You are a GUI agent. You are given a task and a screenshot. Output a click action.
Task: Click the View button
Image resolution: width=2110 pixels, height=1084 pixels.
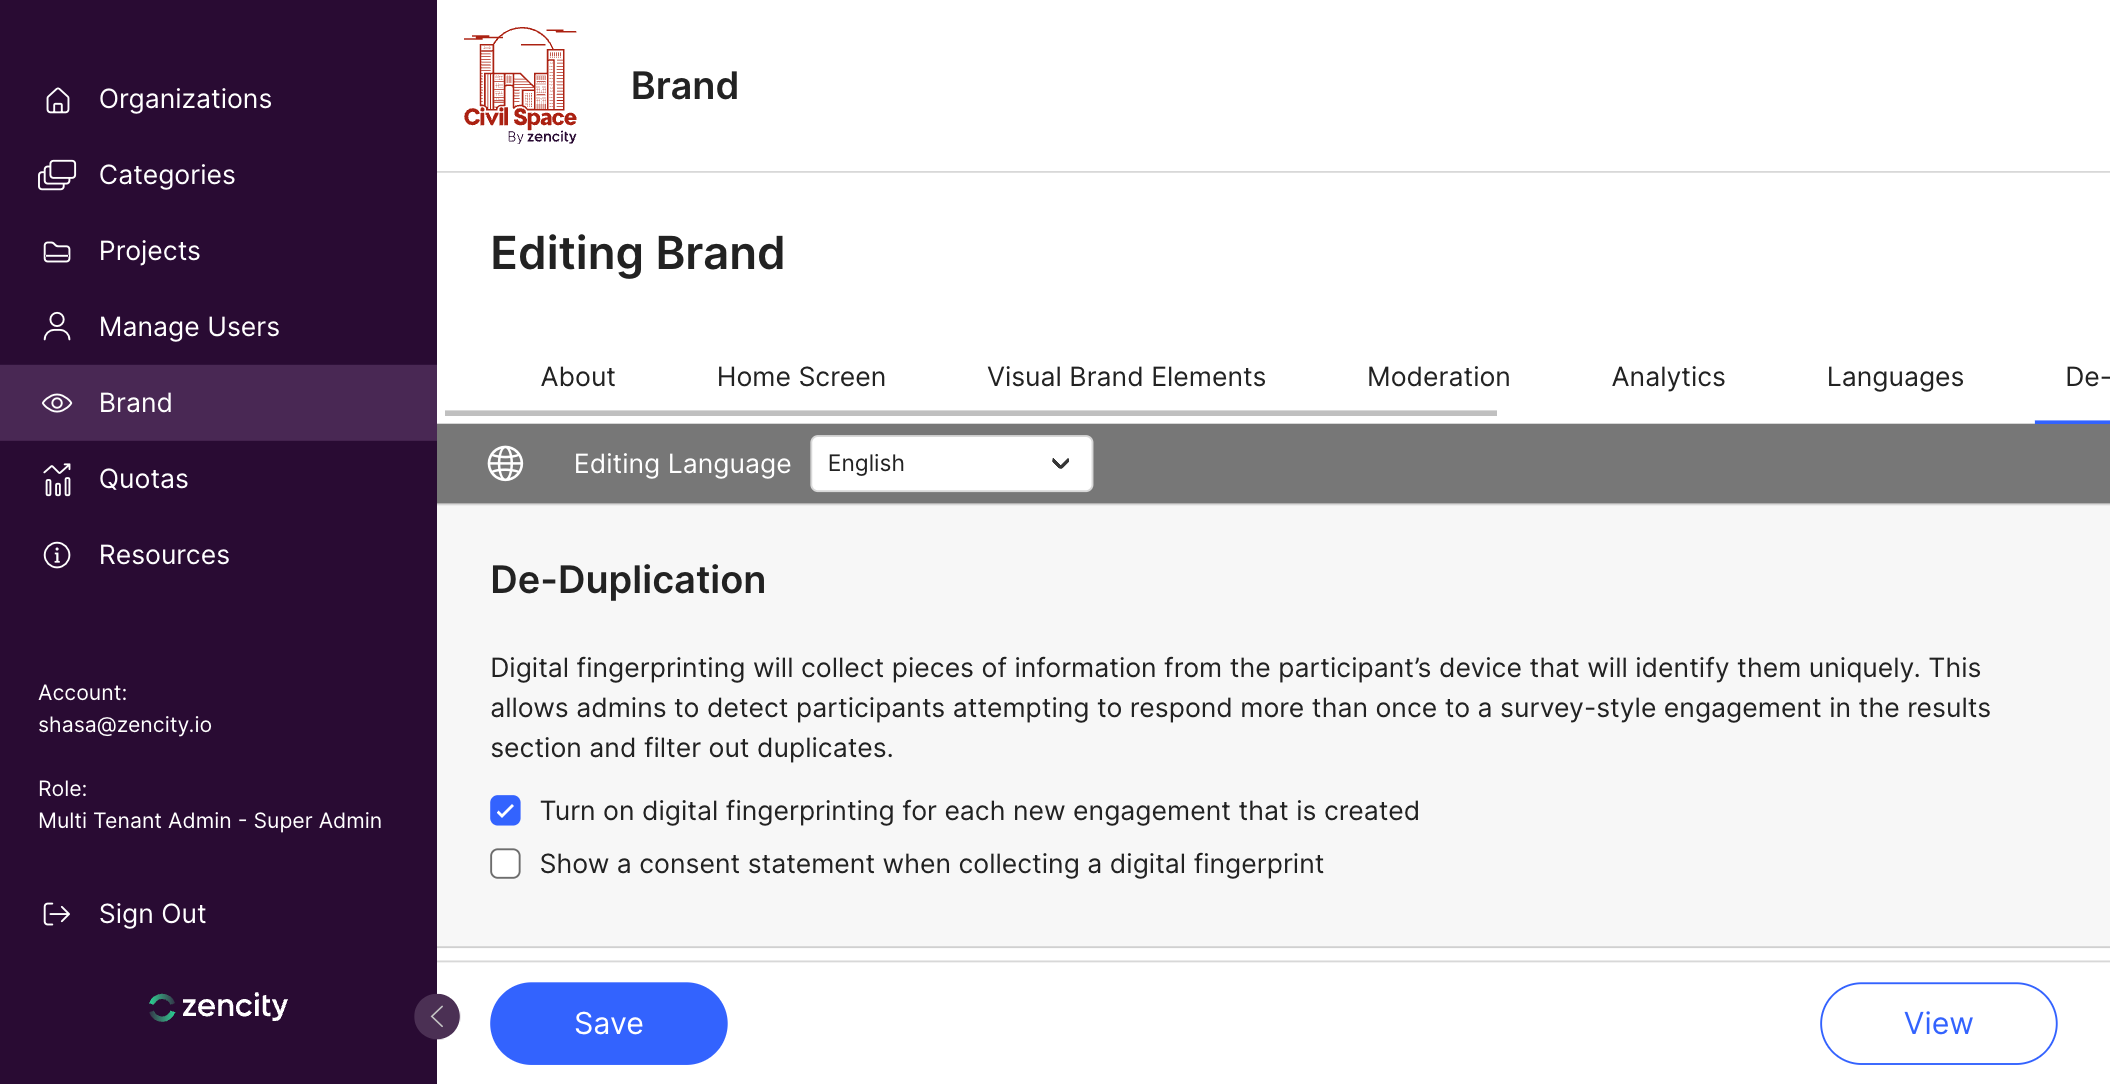[1938, 1023]
